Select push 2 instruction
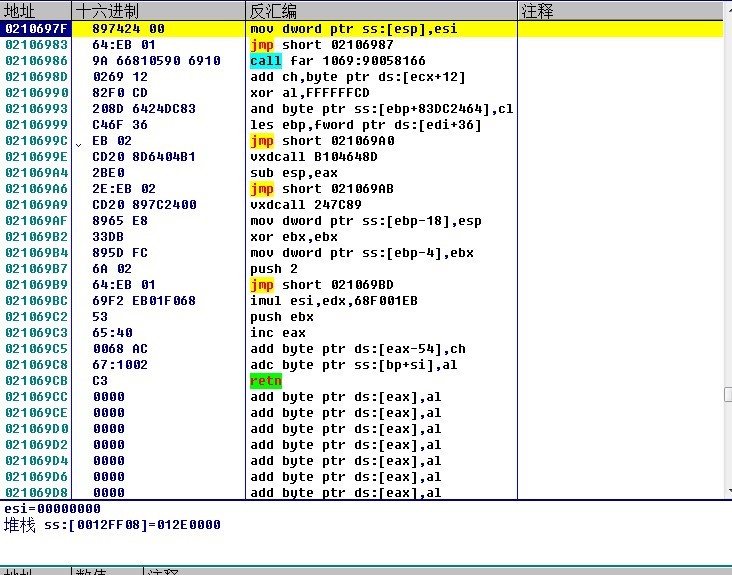Viewport: 732px width, 575px height. click(x=274, y=269)
